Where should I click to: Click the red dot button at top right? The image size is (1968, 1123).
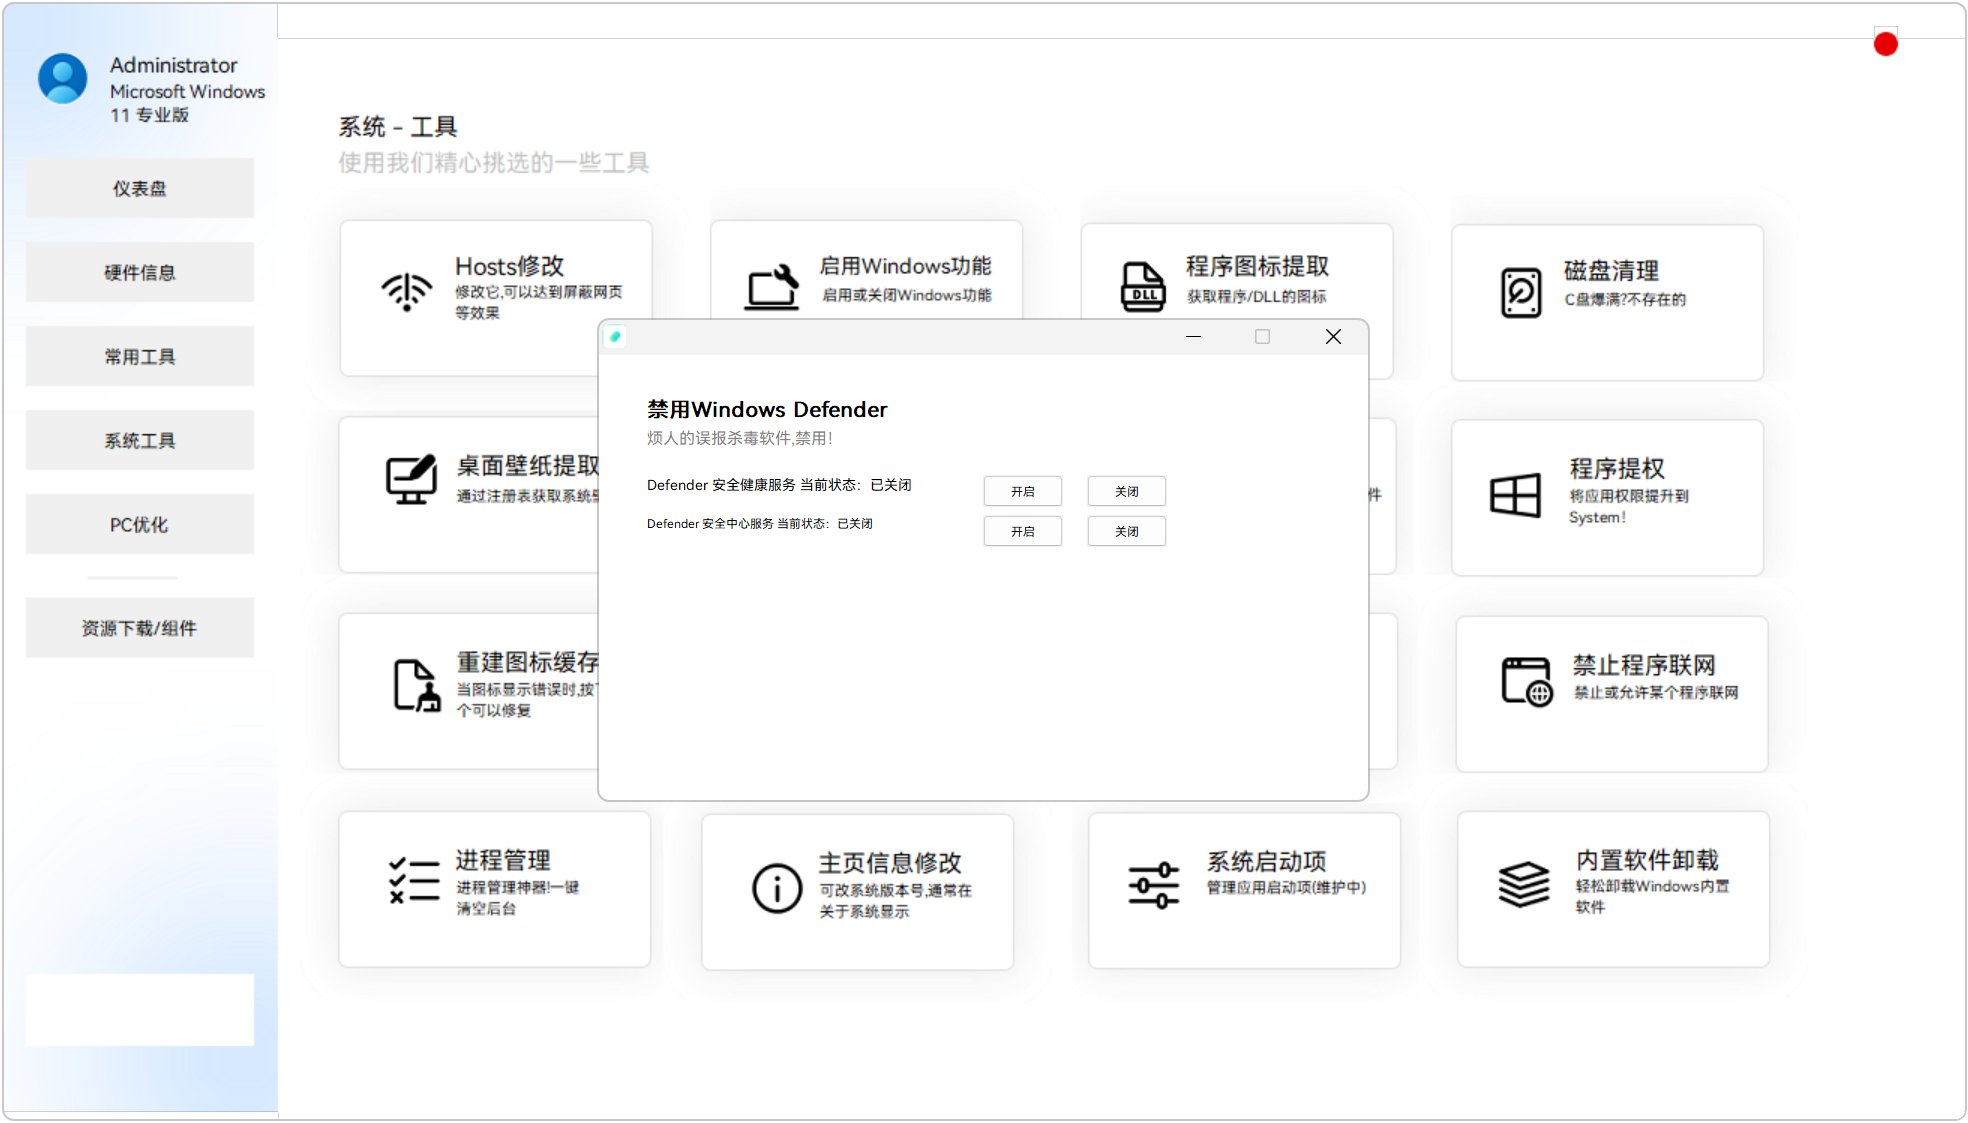tap(1886, 44)
